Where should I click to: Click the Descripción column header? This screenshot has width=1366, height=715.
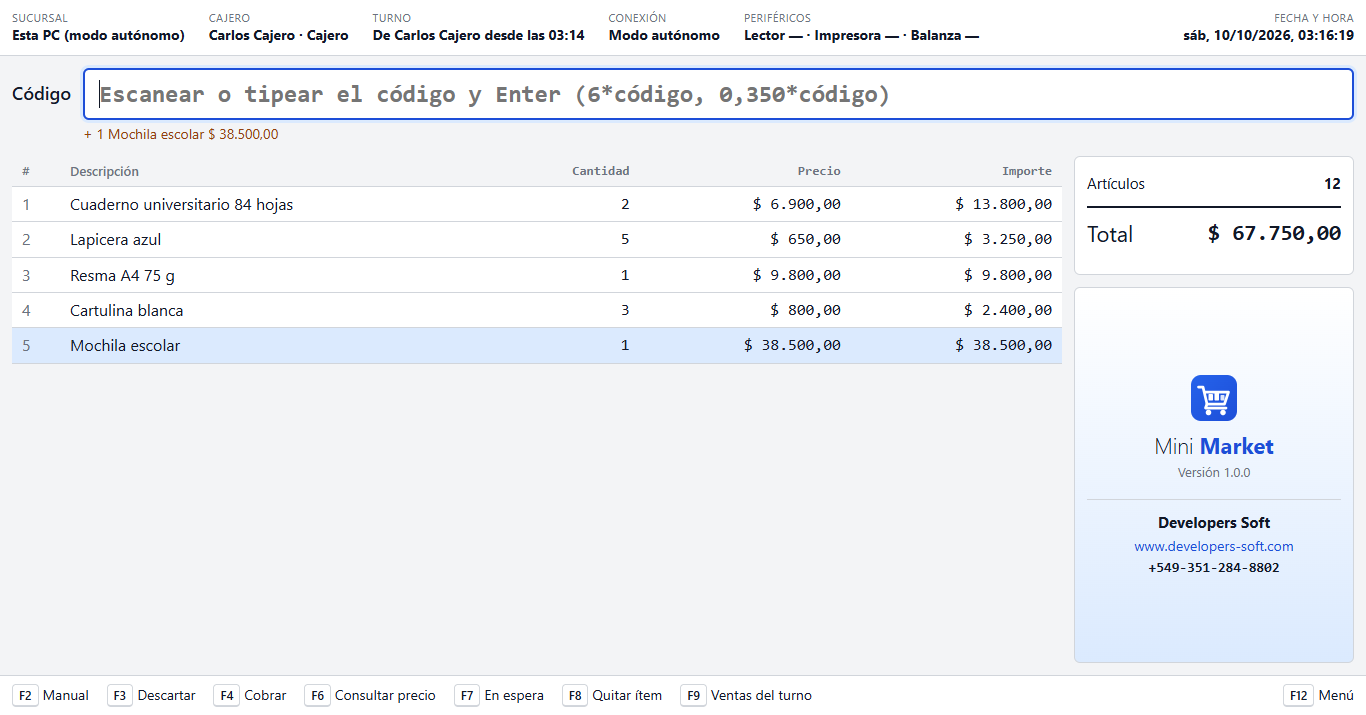point(105,171)
